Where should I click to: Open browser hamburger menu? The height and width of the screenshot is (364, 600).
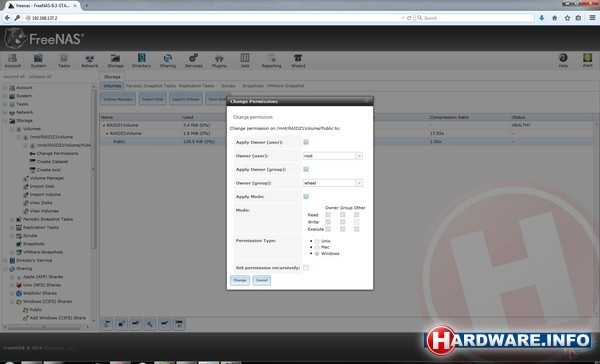592,18
